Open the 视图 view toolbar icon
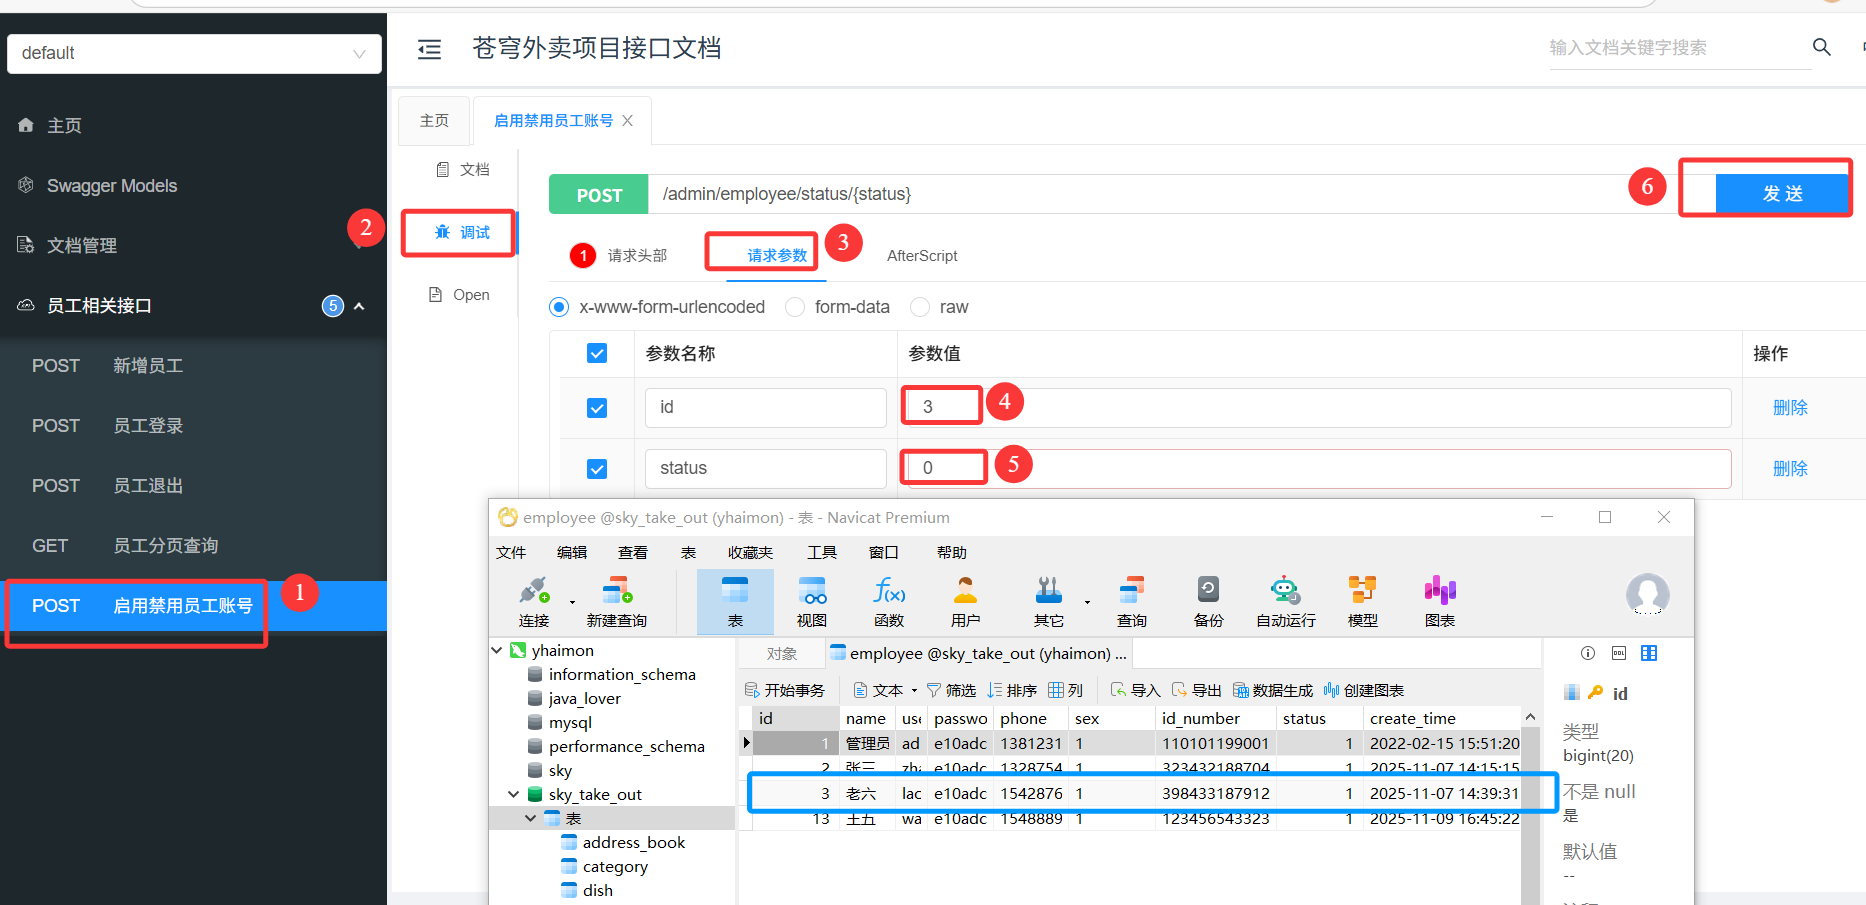Image resolution: width=1866 pixels, height=905 pixels. click(812, 591)
